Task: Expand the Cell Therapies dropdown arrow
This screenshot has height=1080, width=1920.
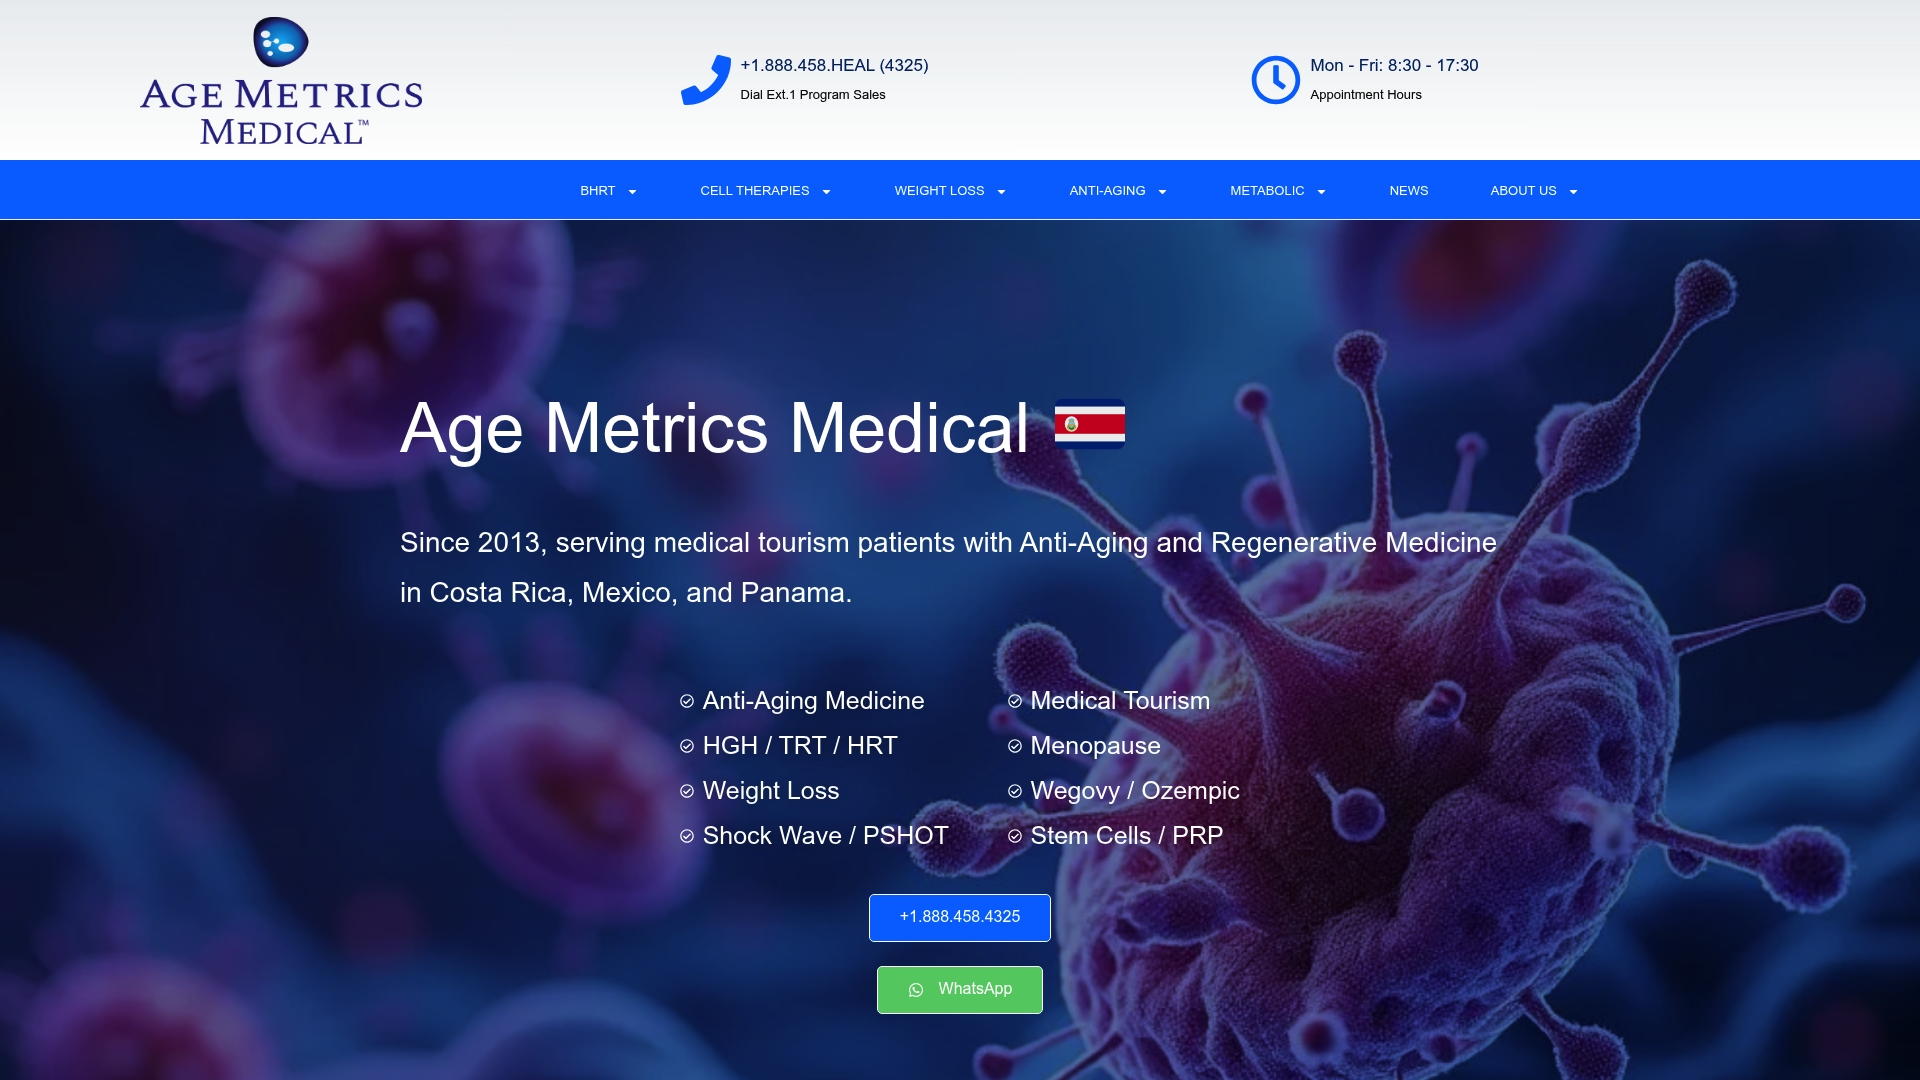Action: [x=826, y=192]
